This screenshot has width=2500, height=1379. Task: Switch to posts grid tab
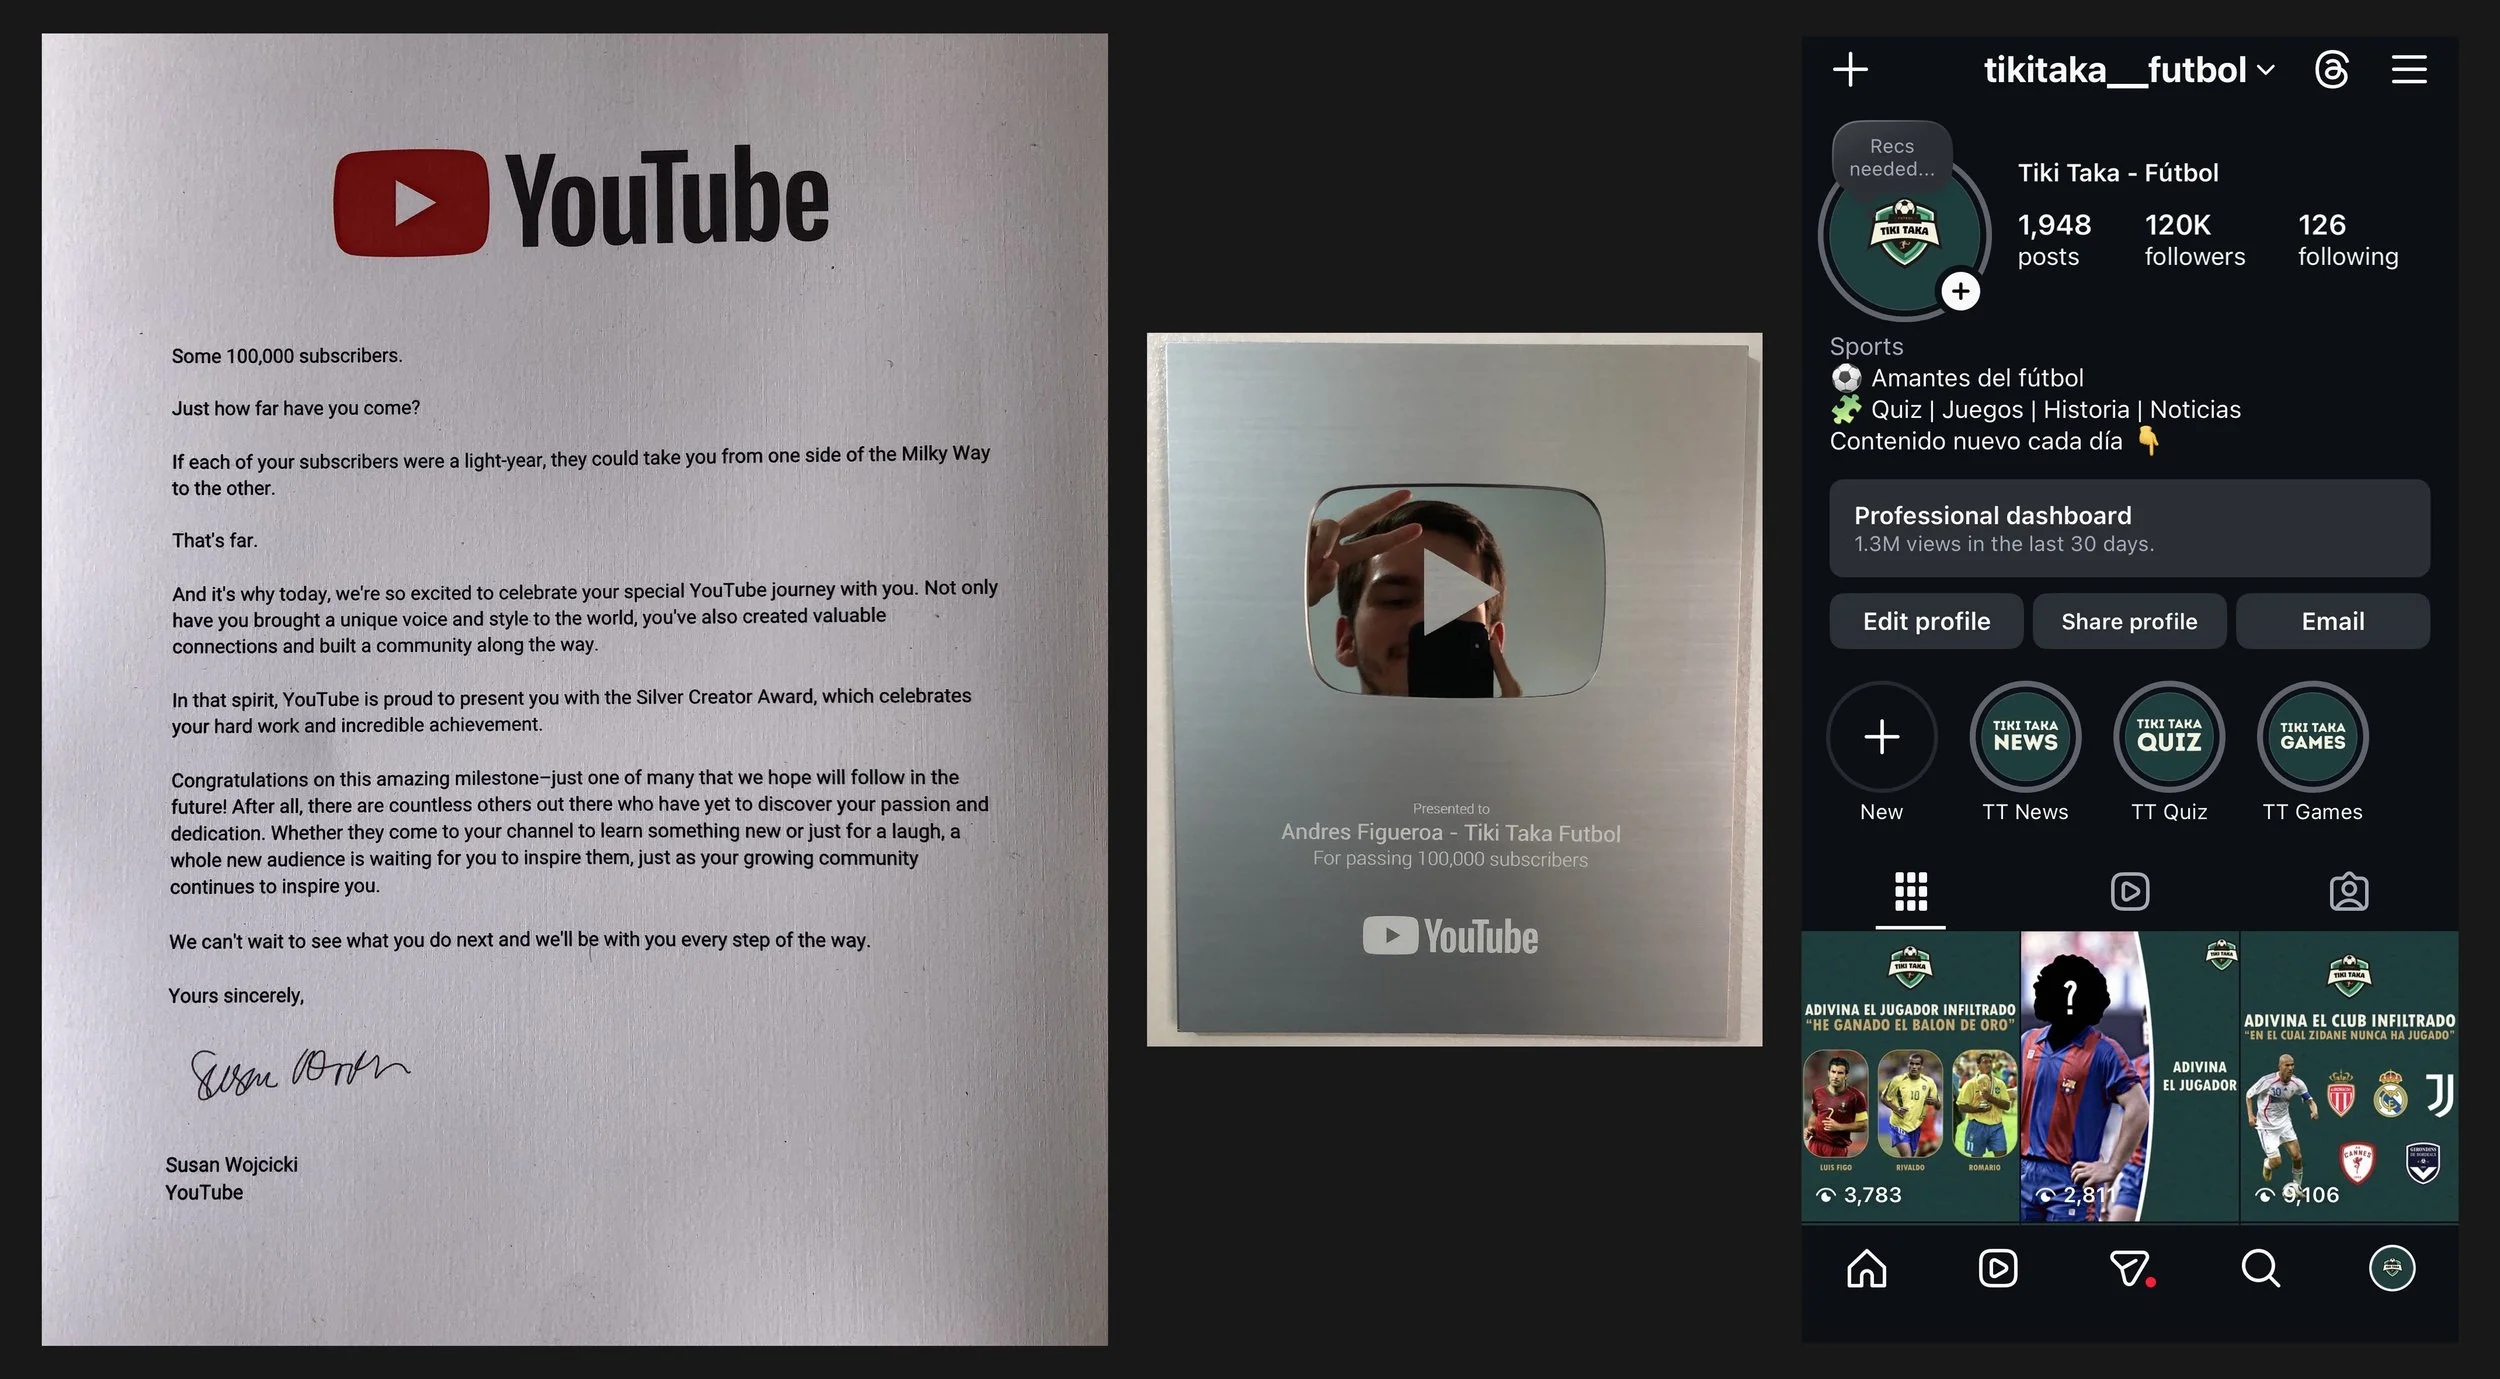click(1910, 891)
